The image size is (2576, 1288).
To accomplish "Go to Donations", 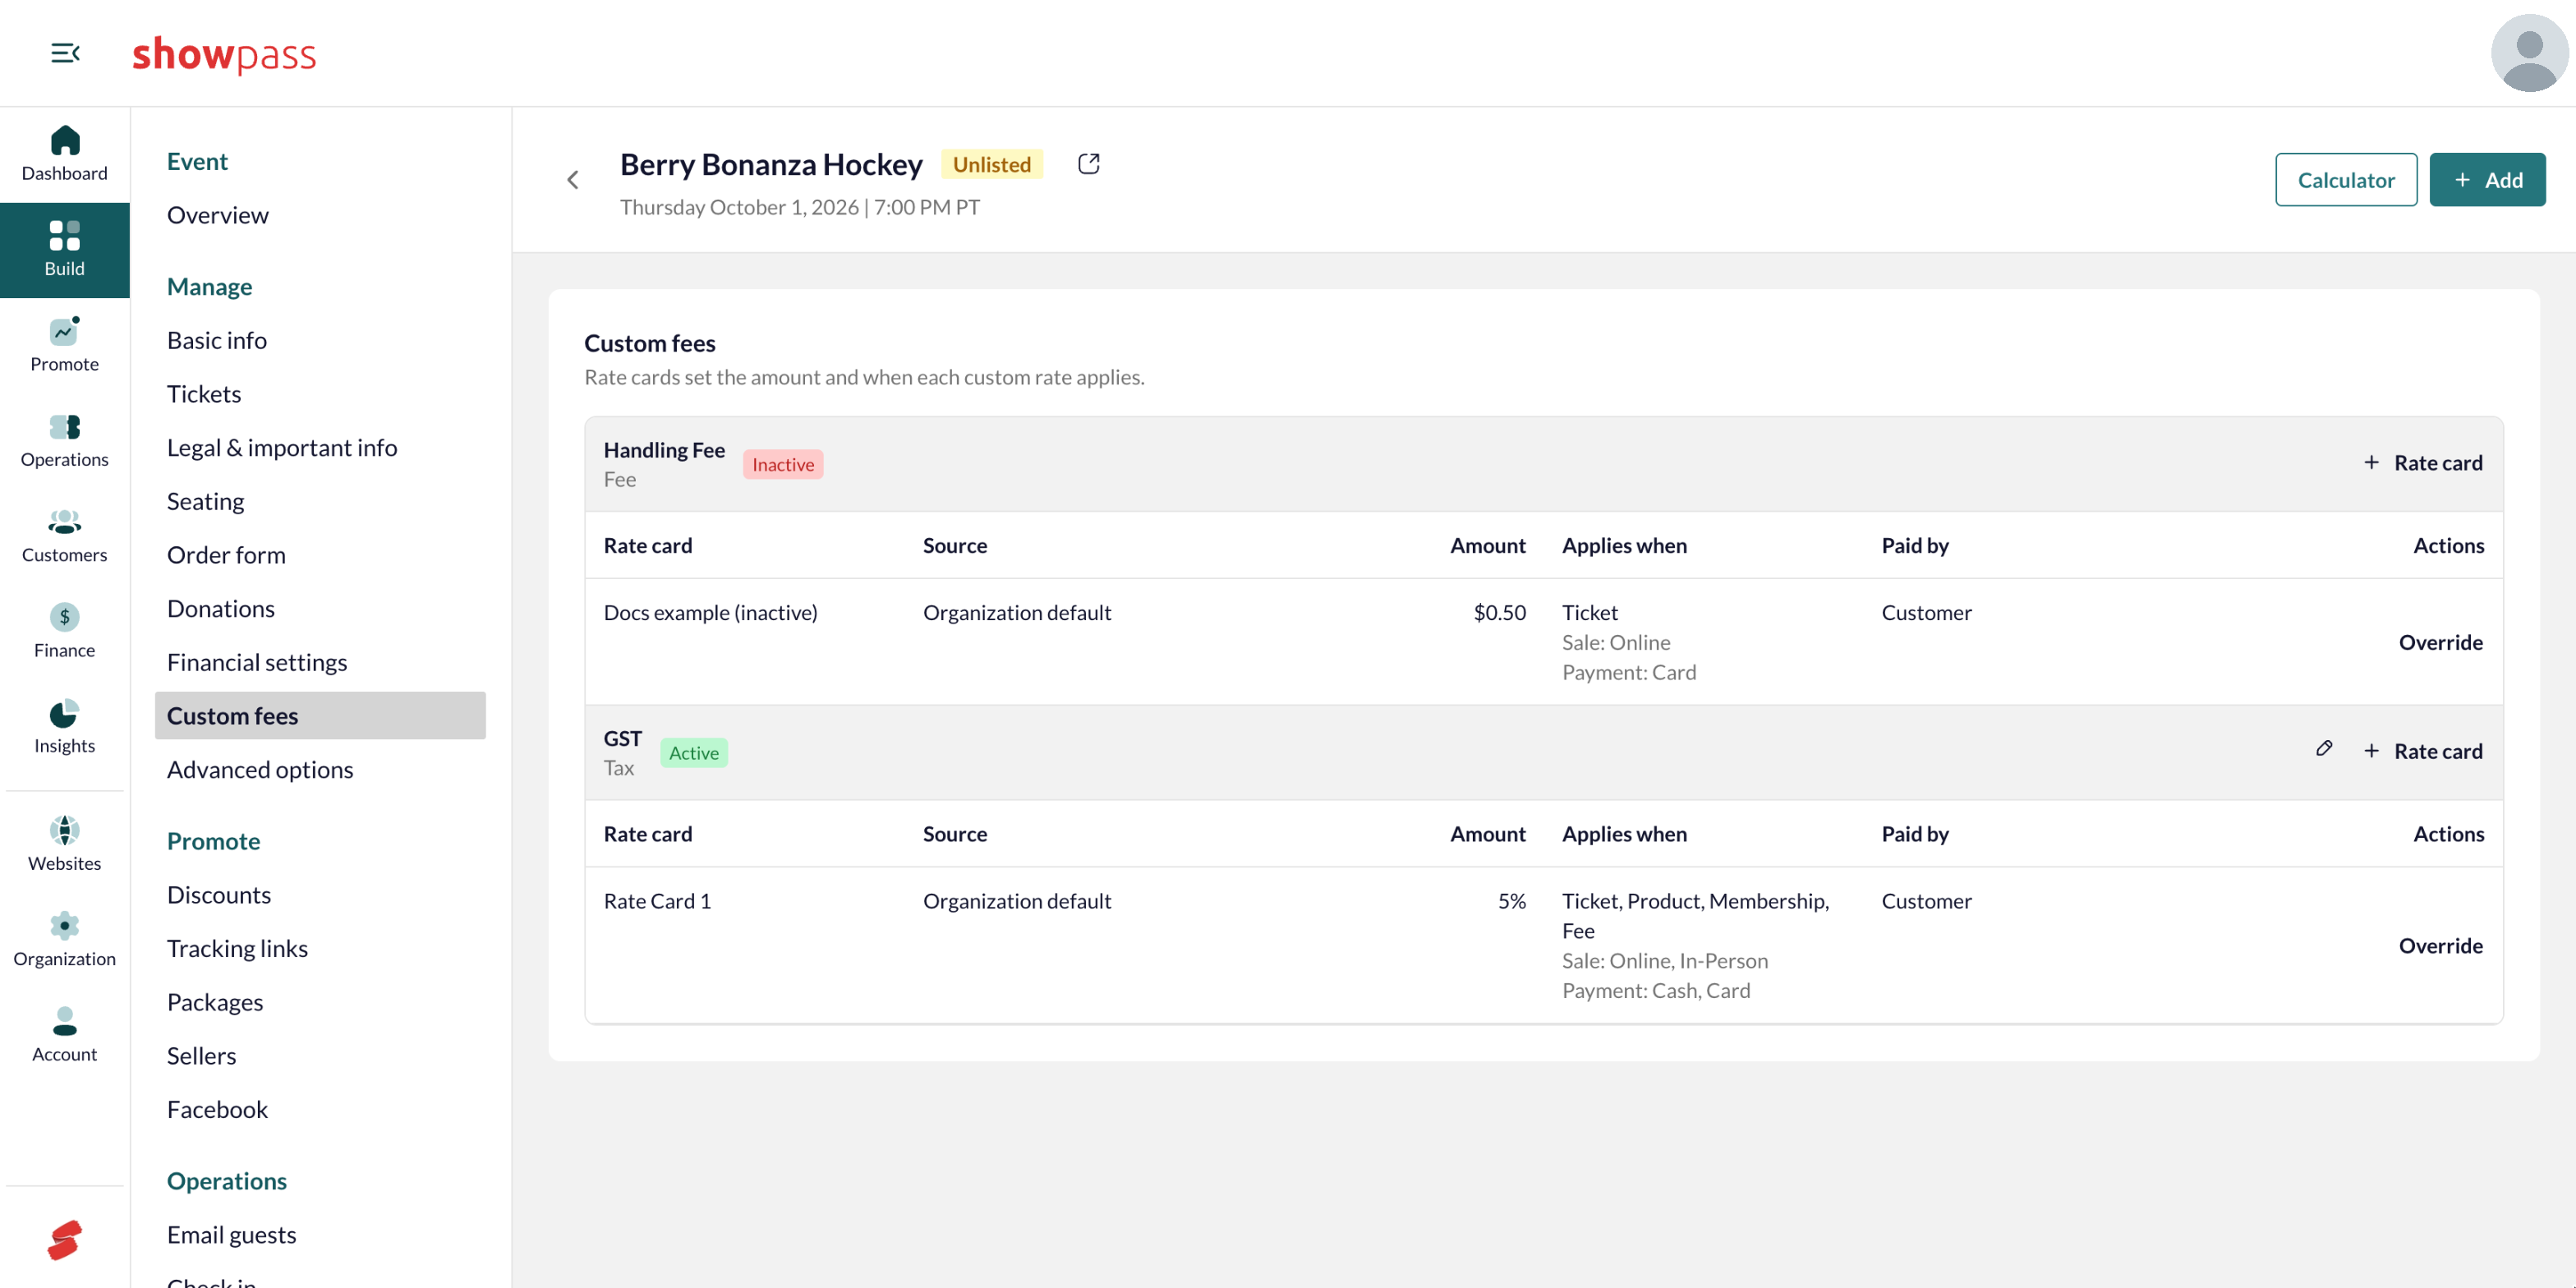I will (221, 608).
